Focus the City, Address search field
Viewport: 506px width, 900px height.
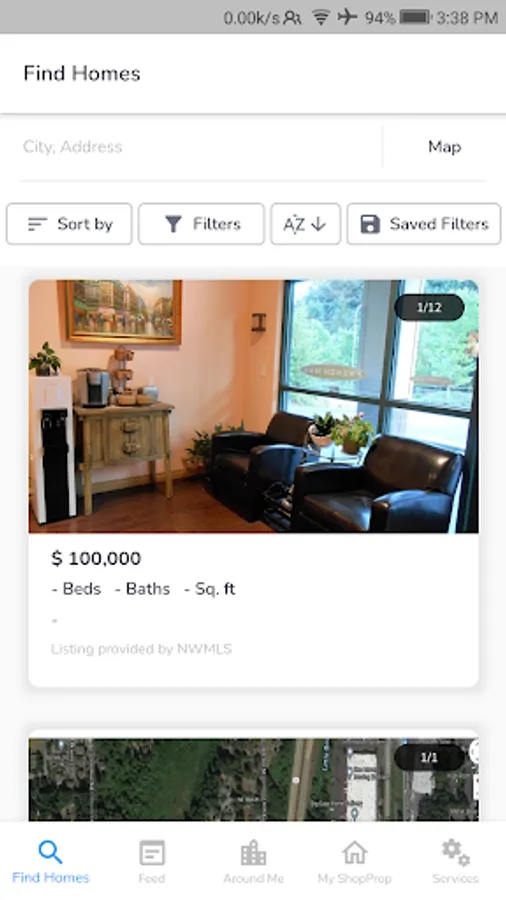pos(201,147)
